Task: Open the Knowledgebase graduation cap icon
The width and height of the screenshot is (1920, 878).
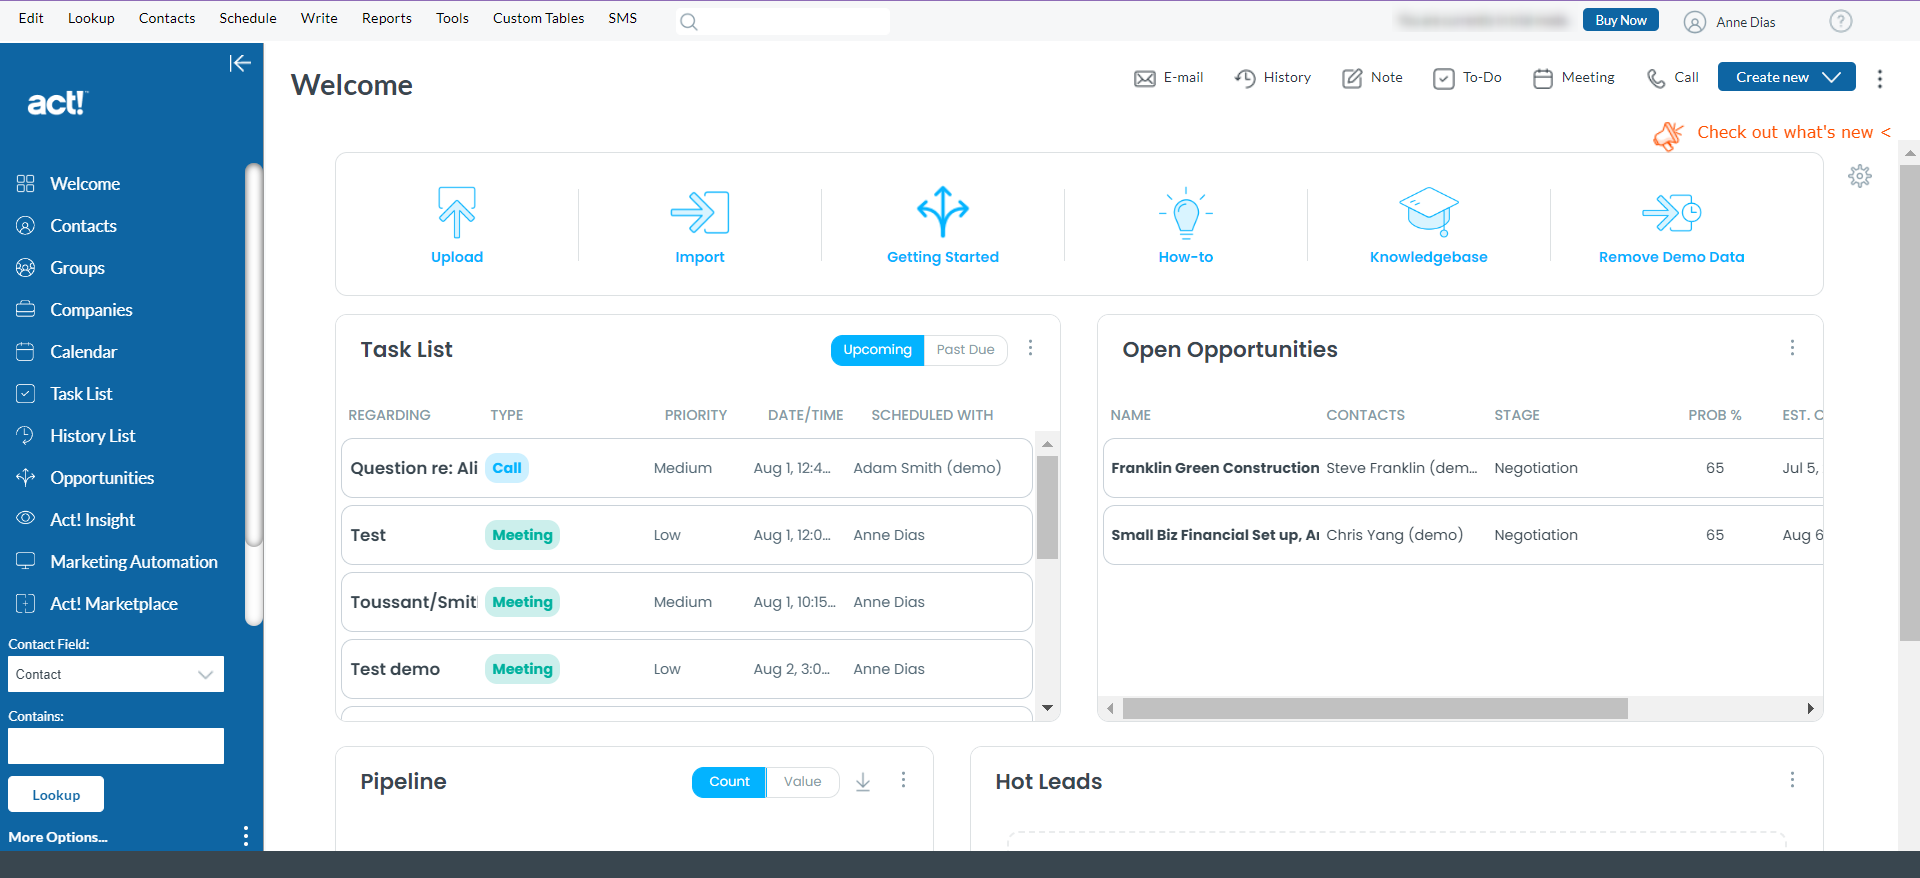Action: coord(1428,212)
